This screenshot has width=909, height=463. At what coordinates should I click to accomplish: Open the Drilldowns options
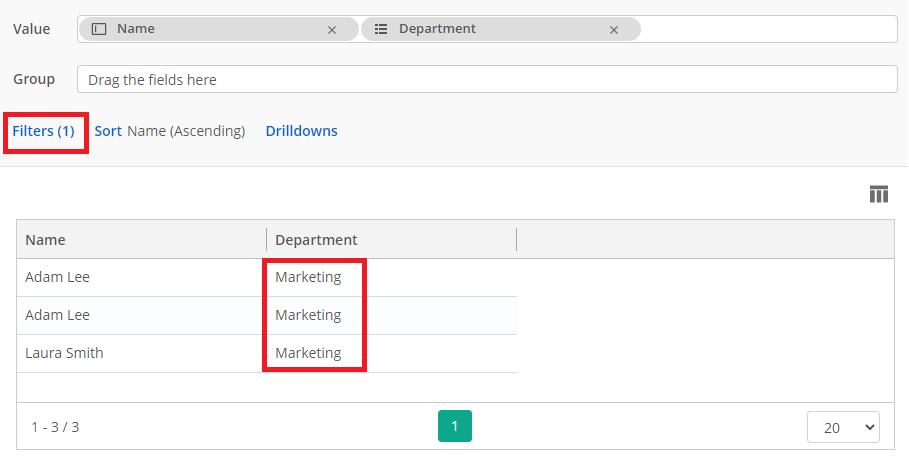pos(301,131)
